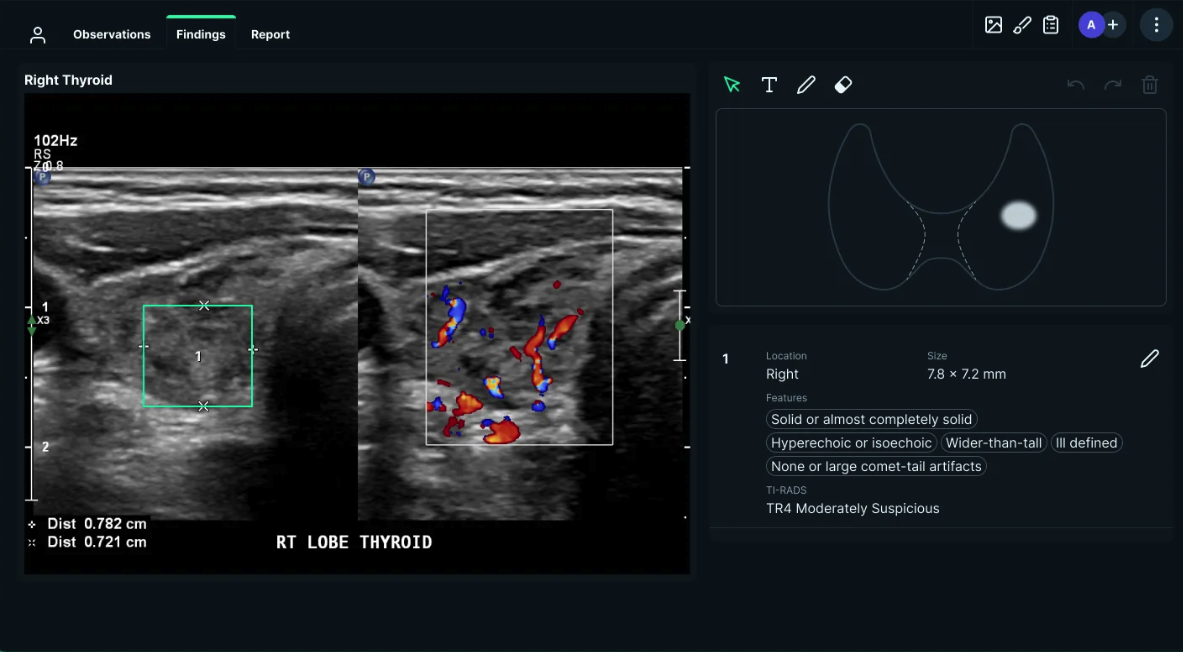
Task: Click the TR4 Moderately Suspicious label
Action: coord(852,508)
